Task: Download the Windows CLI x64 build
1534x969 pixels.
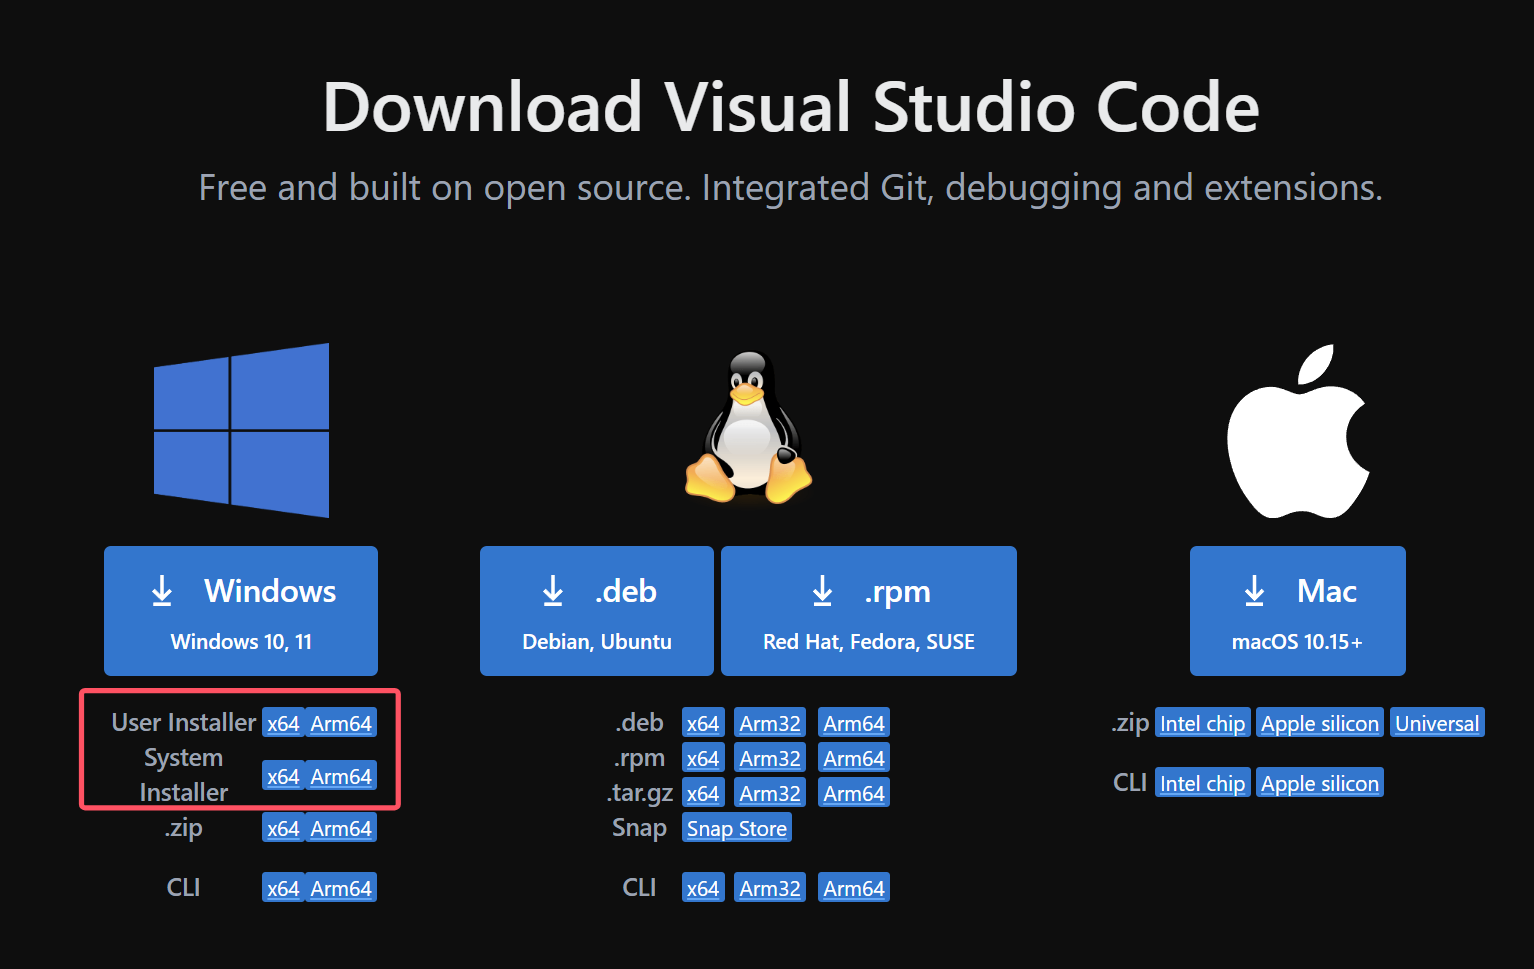Action: (x=283, y=888)
